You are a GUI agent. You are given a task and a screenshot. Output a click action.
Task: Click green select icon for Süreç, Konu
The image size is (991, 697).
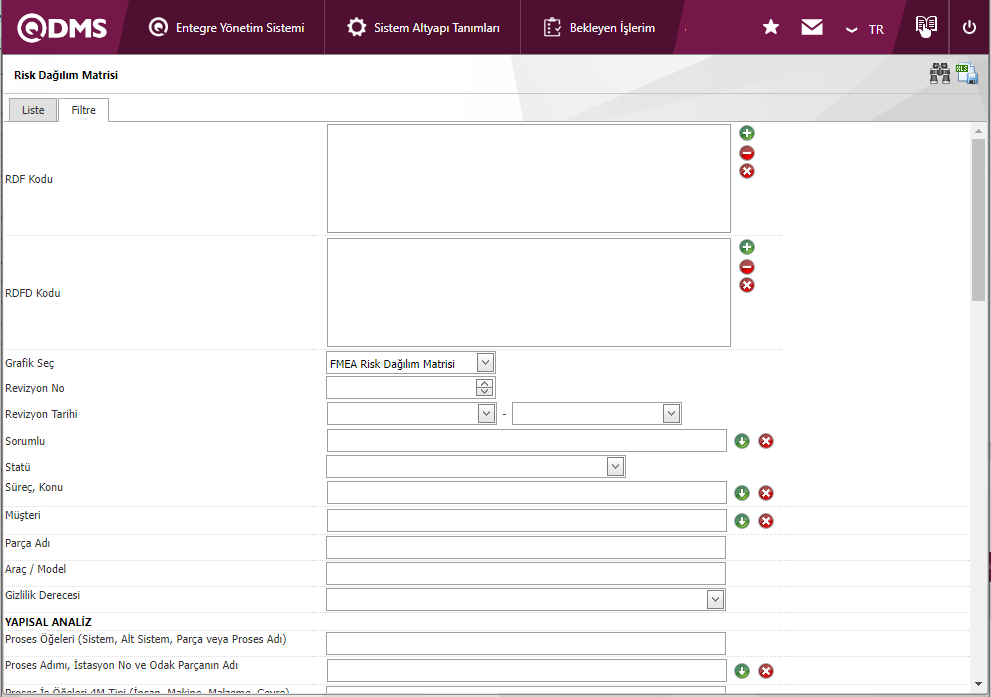742,493
